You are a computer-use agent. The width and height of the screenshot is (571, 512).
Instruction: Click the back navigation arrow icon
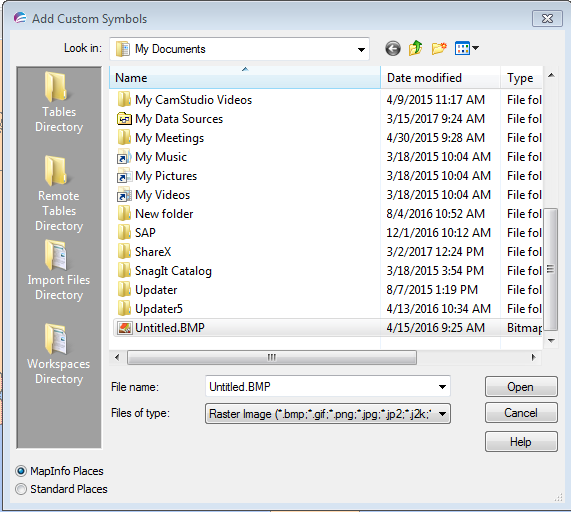(x=393, y=48)
